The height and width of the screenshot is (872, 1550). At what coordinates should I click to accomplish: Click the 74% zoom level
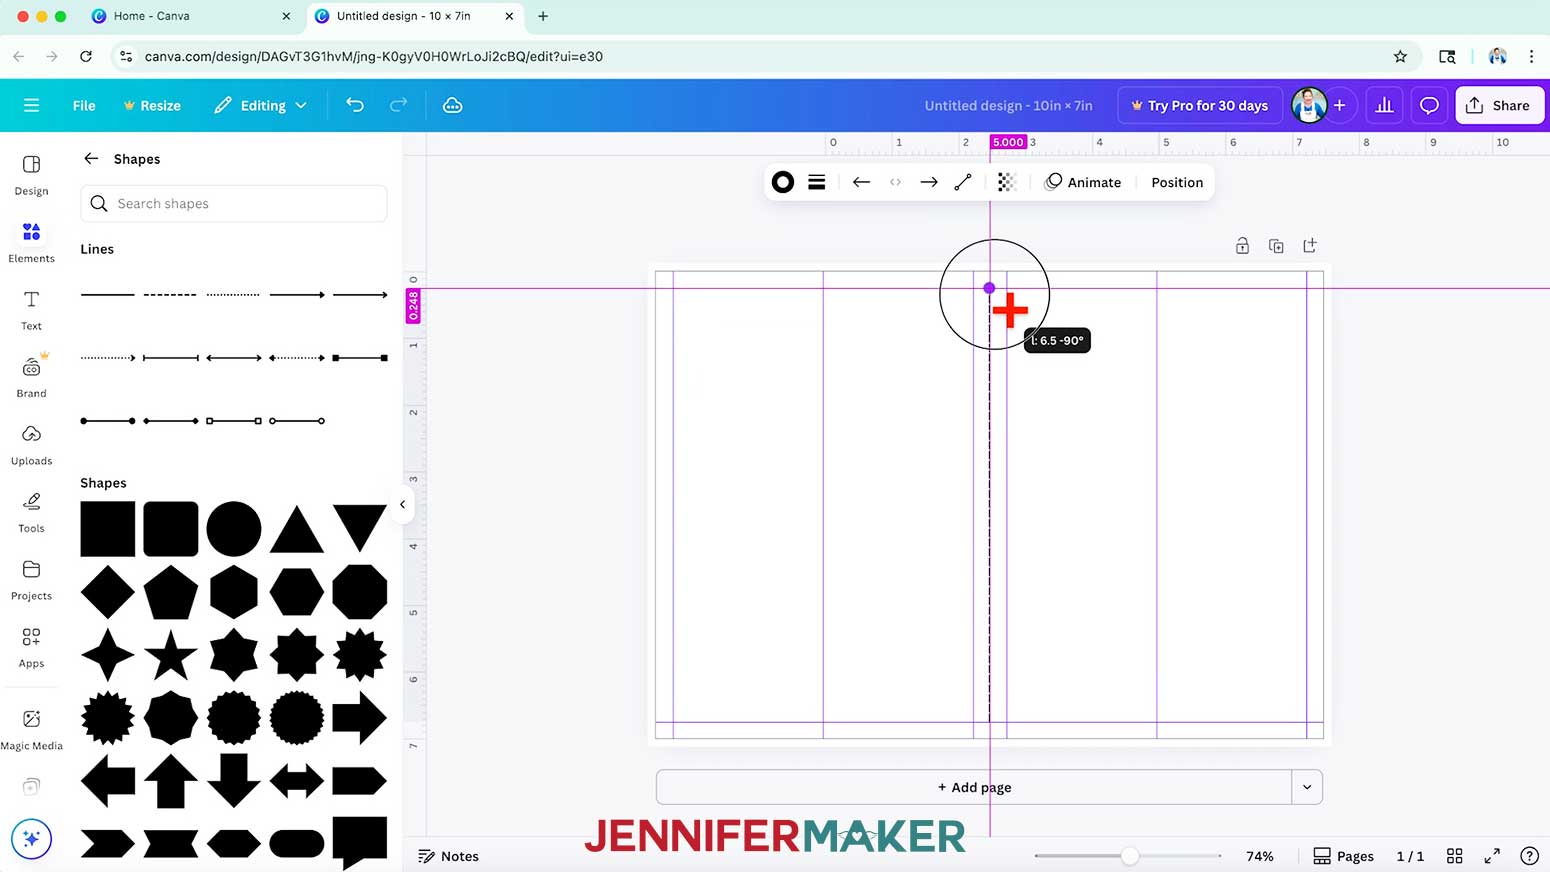pyautogui.click(x=1260, y=856)
